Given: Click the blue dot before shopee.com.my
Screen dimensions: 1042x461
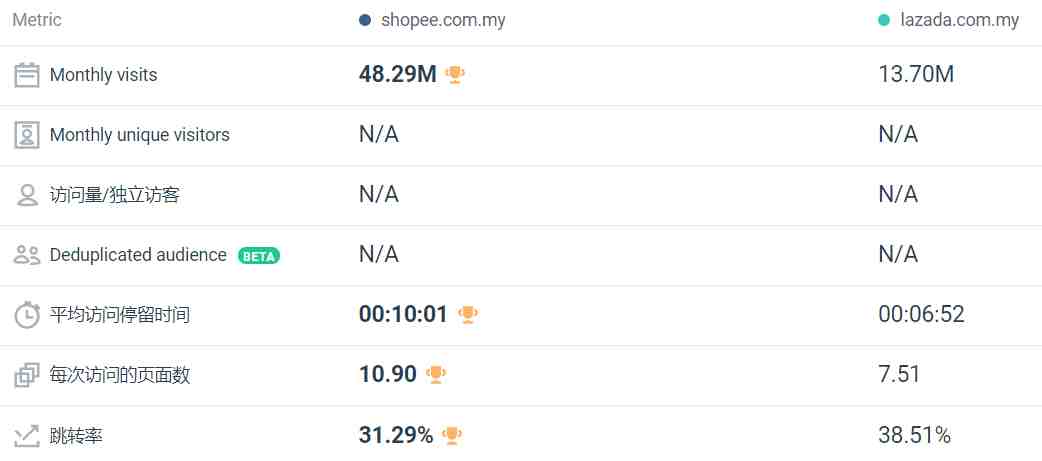Looking at the screenshot, I should pos(364,20).
